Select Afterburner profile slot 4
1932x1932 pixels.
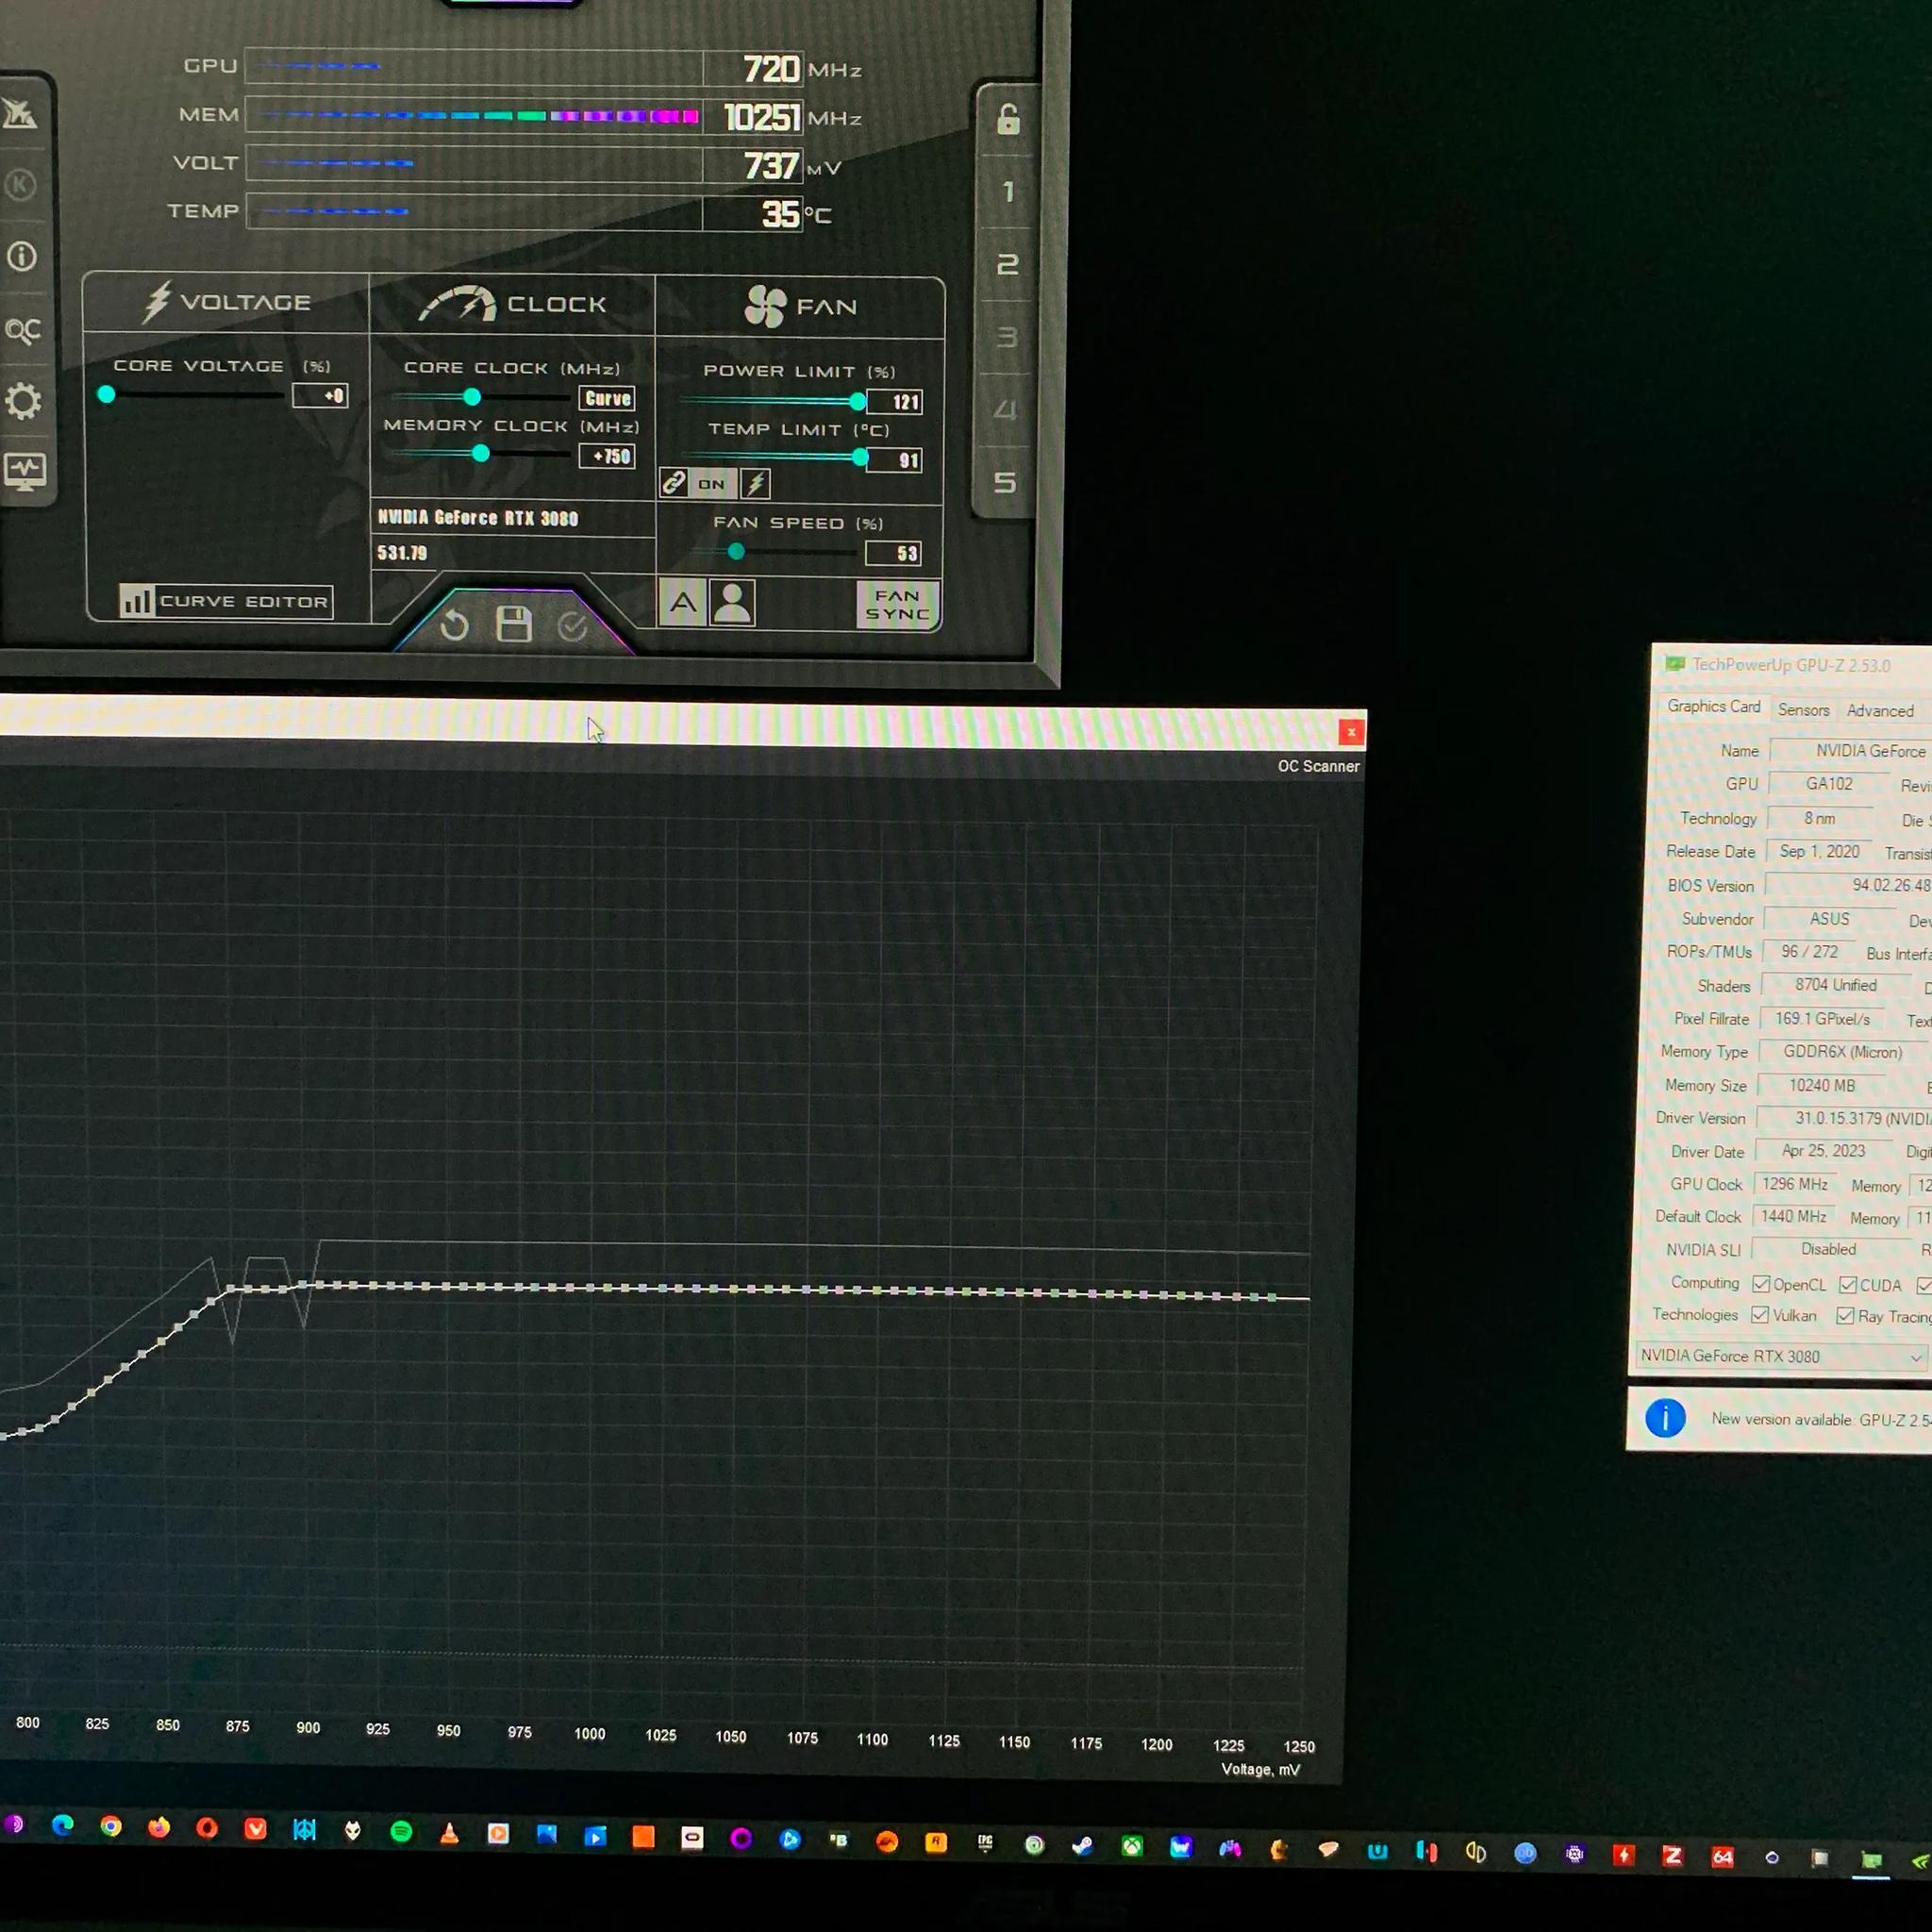tap(1005, 409)
